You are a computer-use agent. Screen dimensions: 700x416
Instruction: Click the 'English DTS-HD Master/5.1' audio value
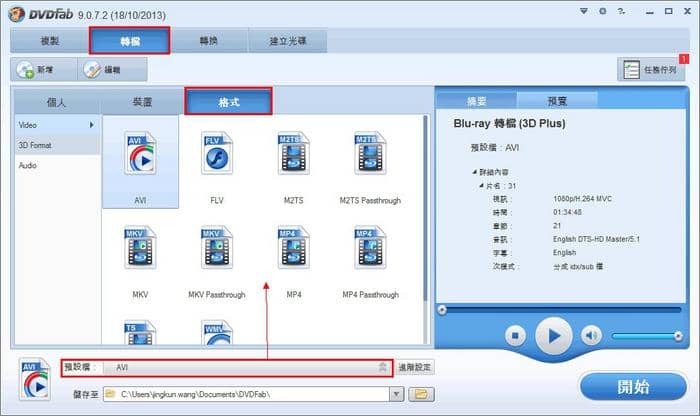[596, 239]
